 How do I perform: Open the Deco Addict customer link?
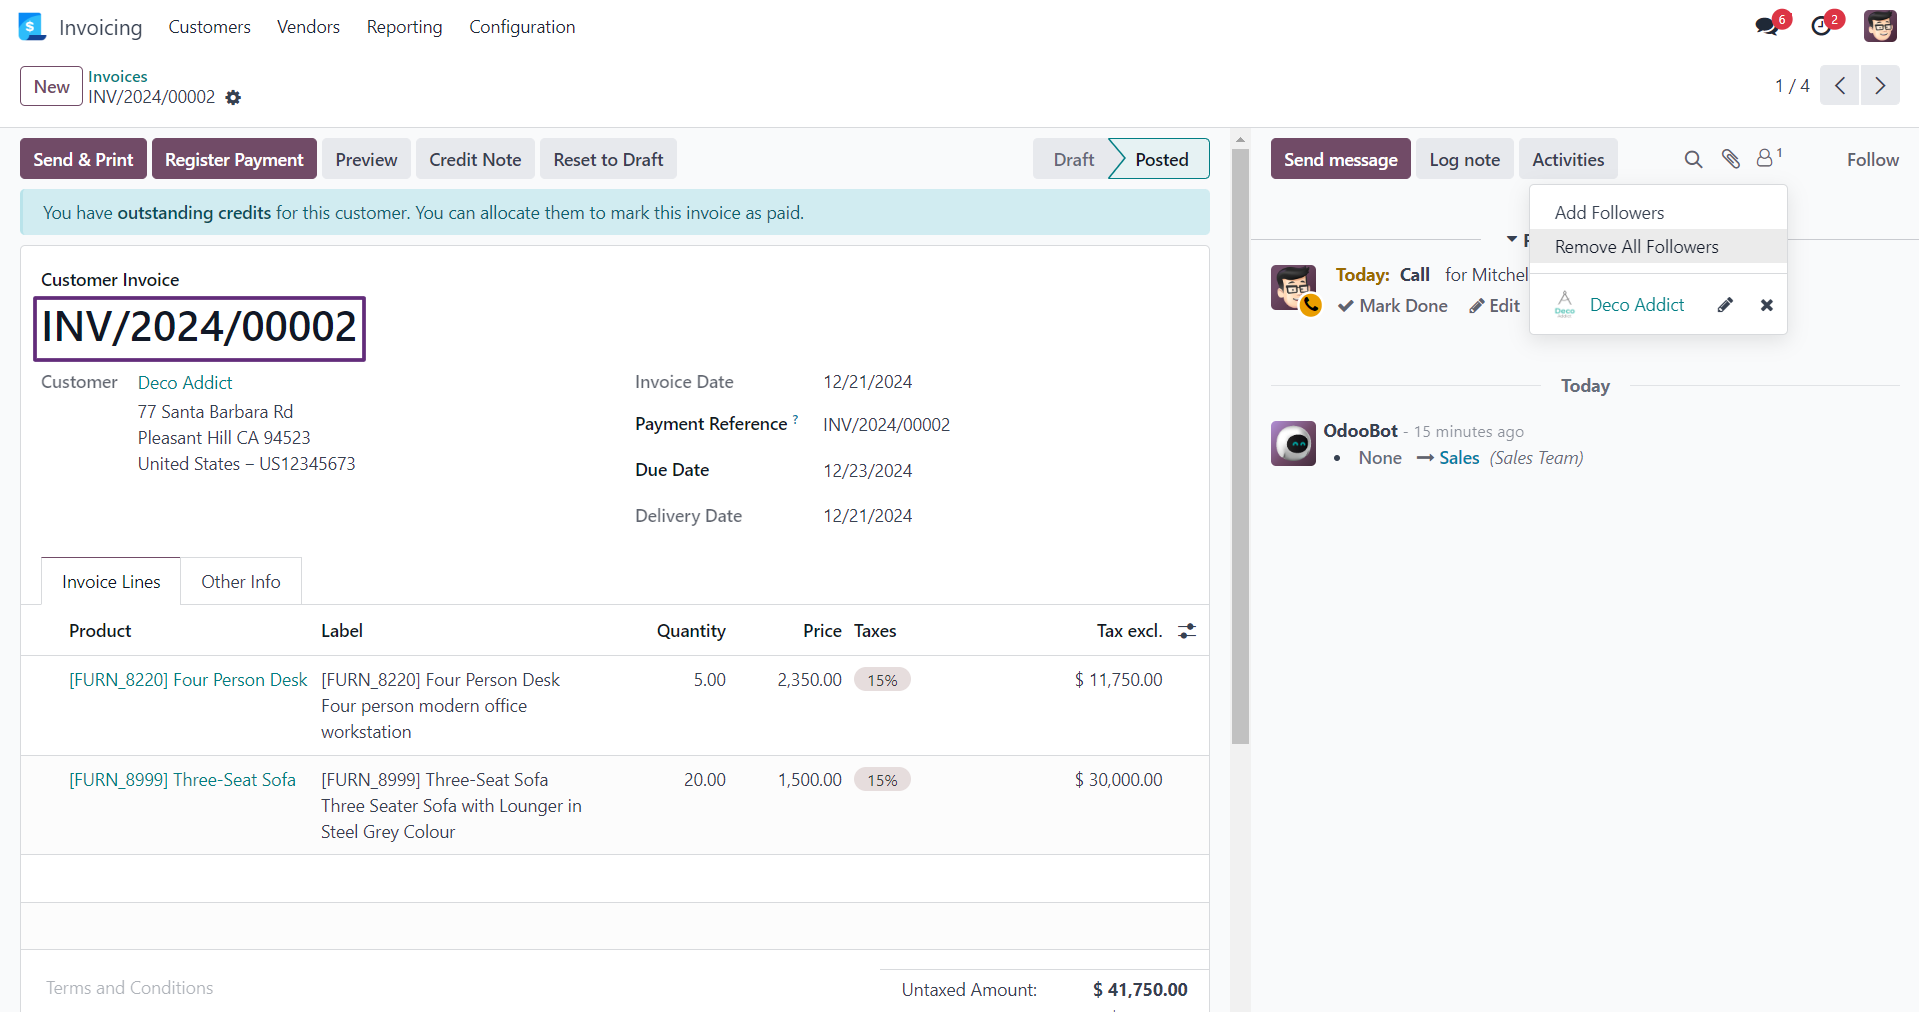click(x=185, y=383)
